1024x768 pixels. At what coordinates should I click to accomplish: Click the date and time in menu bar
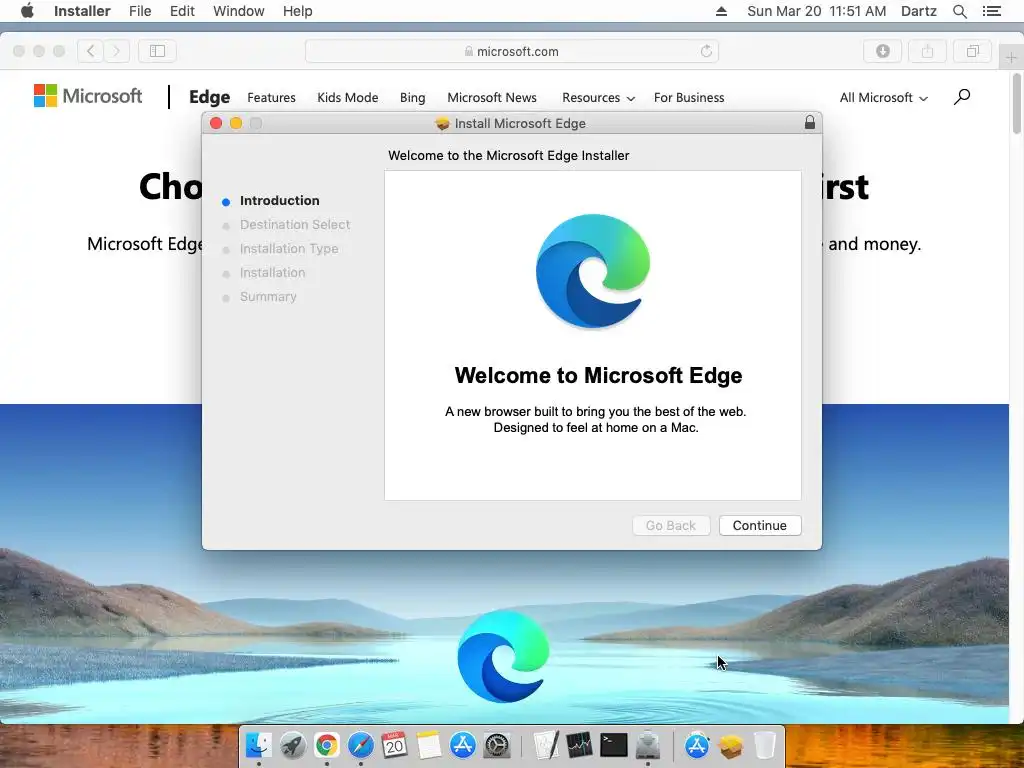(x=816, y=11)
